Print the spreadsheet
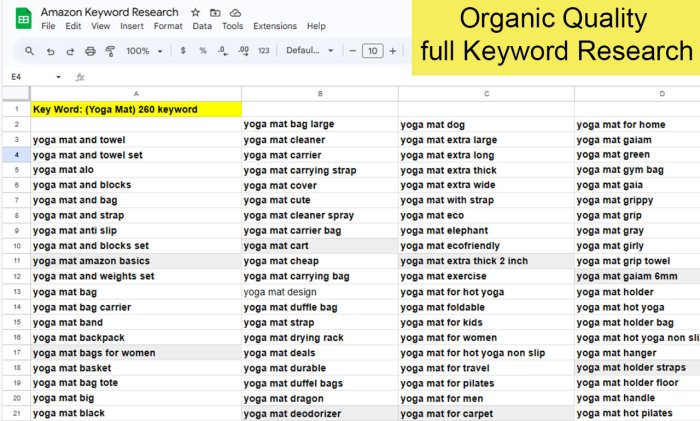Screen dimensions: 700x421 click(x=90, y=51)
